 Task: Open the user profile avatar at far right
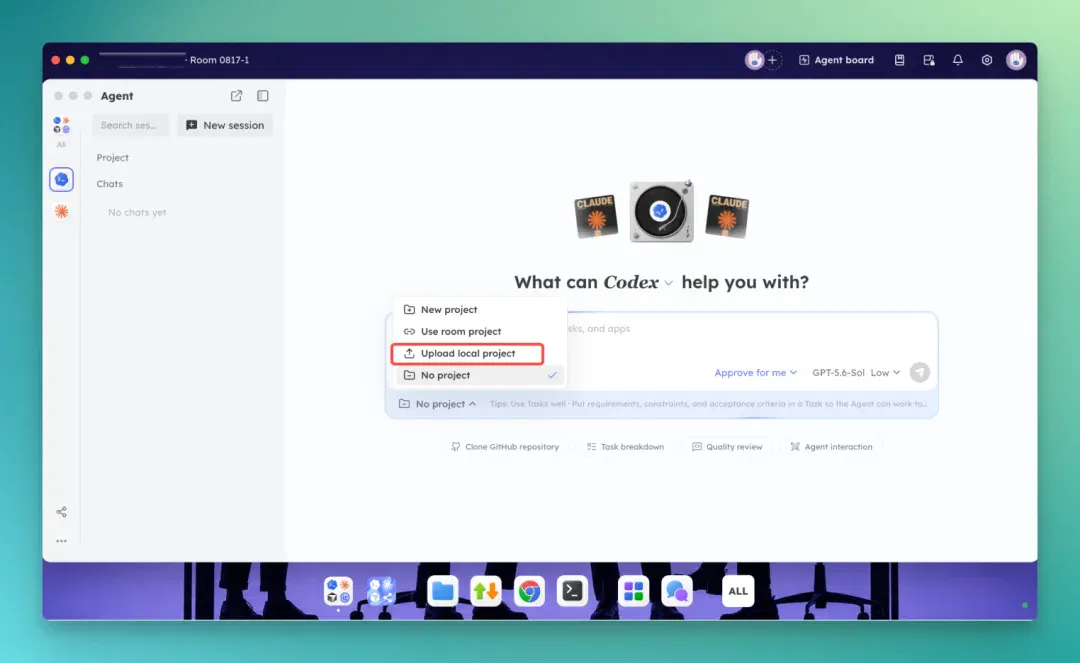tap(1016, 60)
